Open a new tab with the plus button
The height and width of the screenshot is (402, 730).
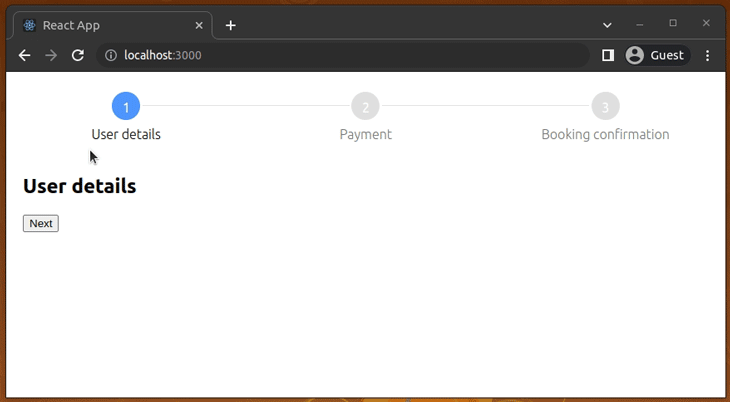click(x=231, y=25)
